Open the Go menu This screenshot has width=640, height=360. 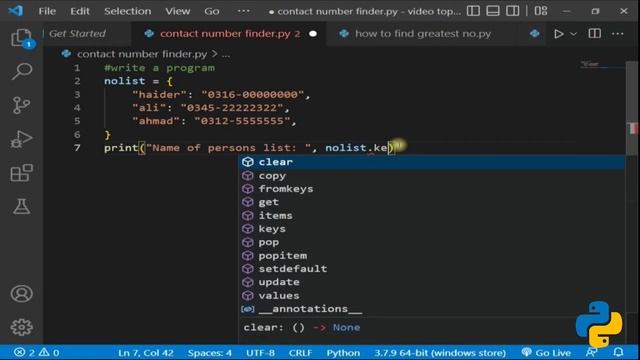[x=211, y=11]
